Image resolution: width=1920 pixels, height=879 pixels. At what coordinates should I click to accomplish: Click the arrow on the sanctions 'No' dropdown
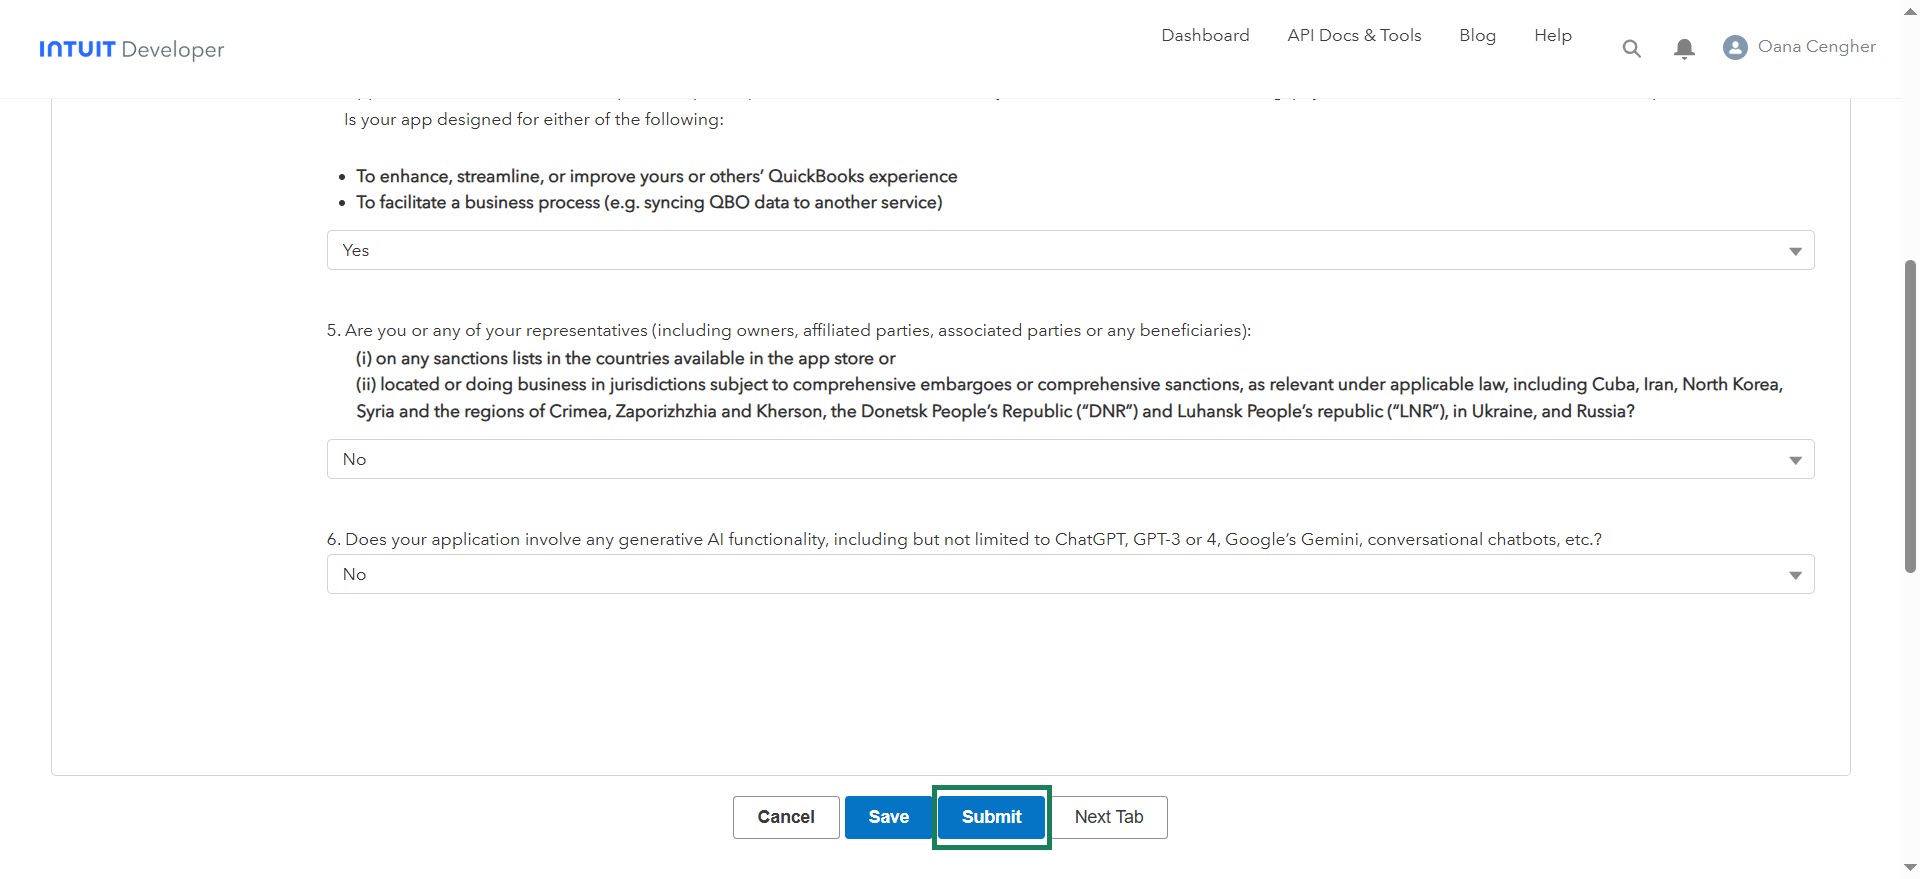pyautogui.click(x=1795, y=460)
